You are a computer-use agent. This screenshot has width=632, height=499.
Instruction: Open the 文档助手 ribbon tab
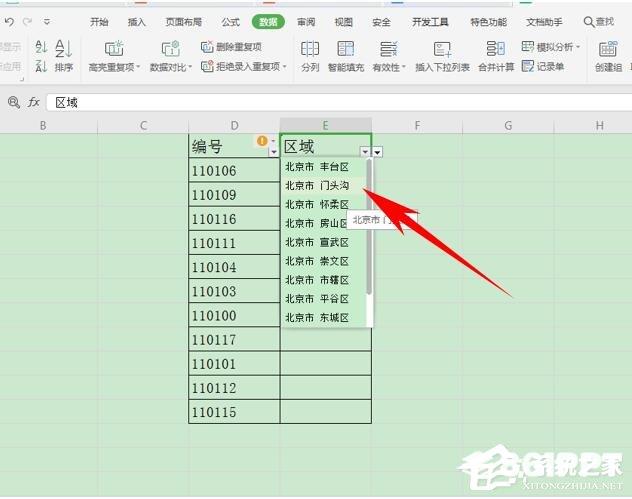pos(544,22)
